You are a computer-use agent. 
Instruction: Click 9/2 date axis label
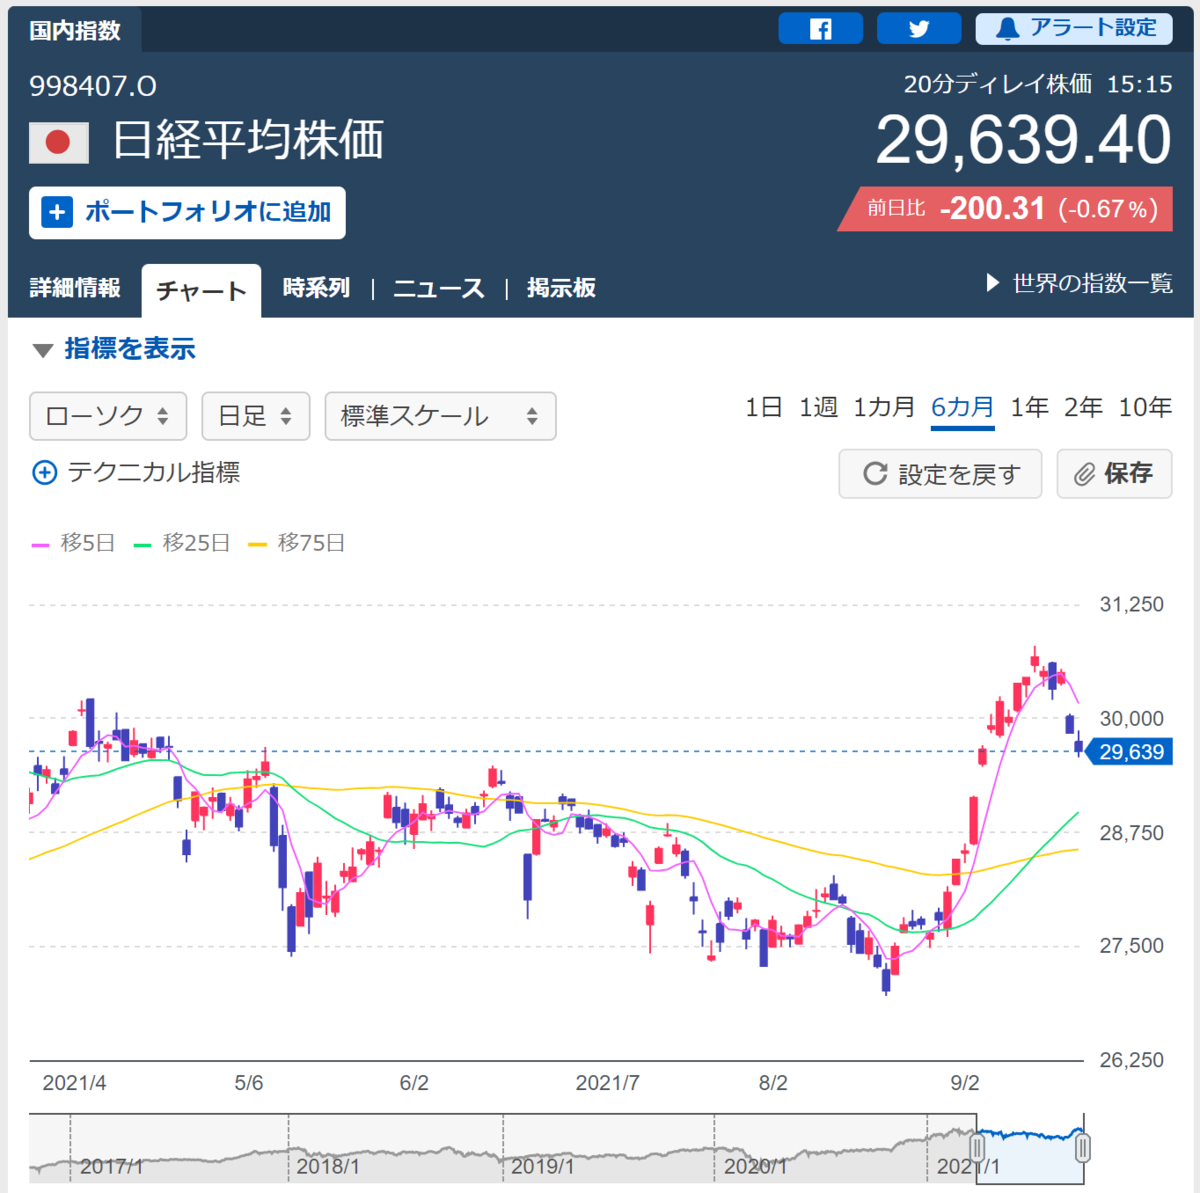965,1083
